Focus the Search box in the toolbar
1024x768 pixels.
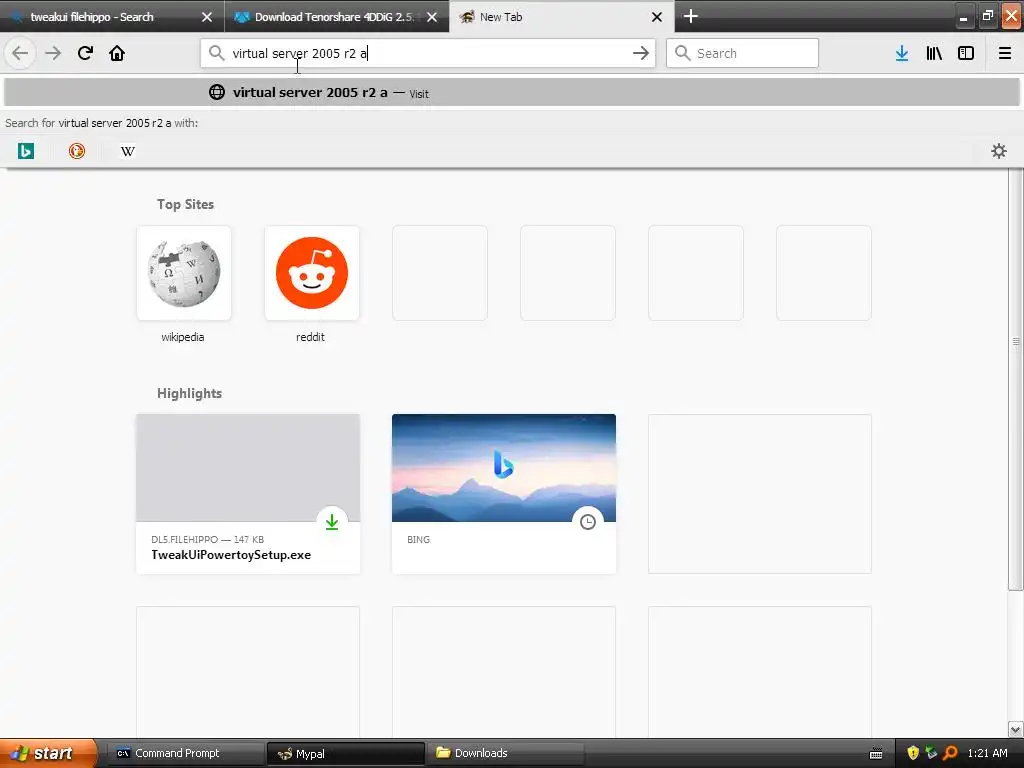pos(742,53)
